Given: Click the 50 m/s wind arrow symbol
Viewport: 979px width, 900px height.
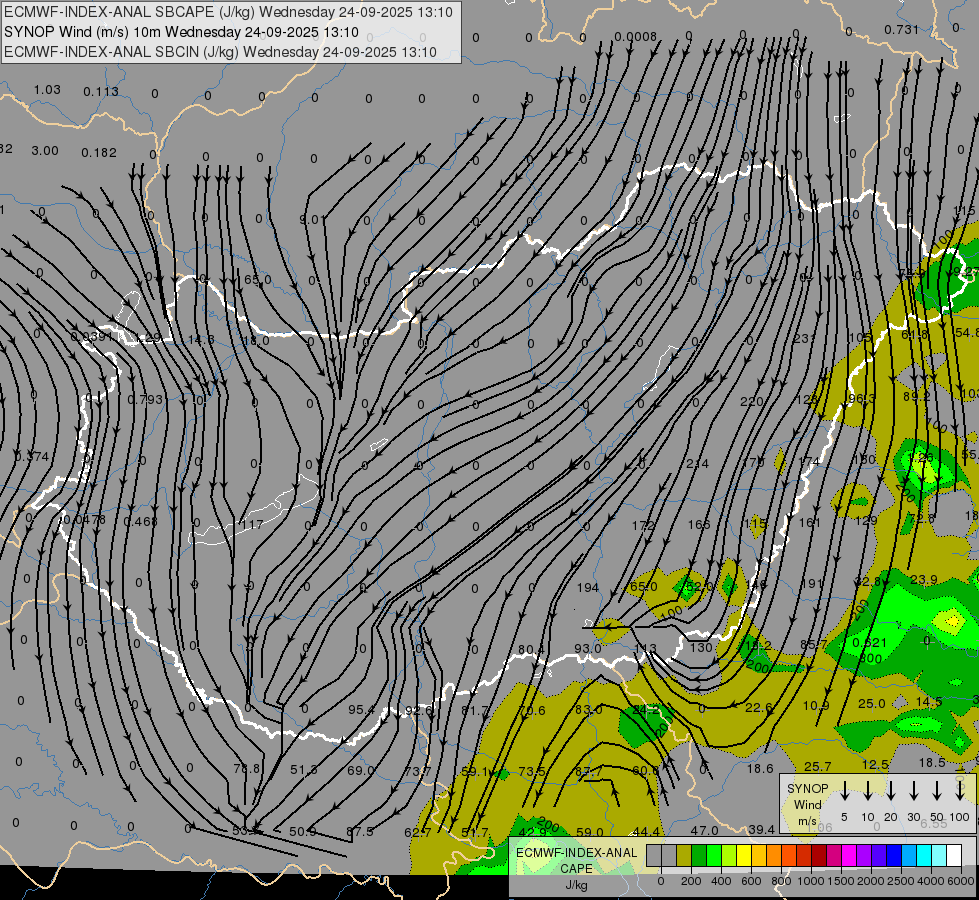Looking at the screenshot, I should point(937,791).
